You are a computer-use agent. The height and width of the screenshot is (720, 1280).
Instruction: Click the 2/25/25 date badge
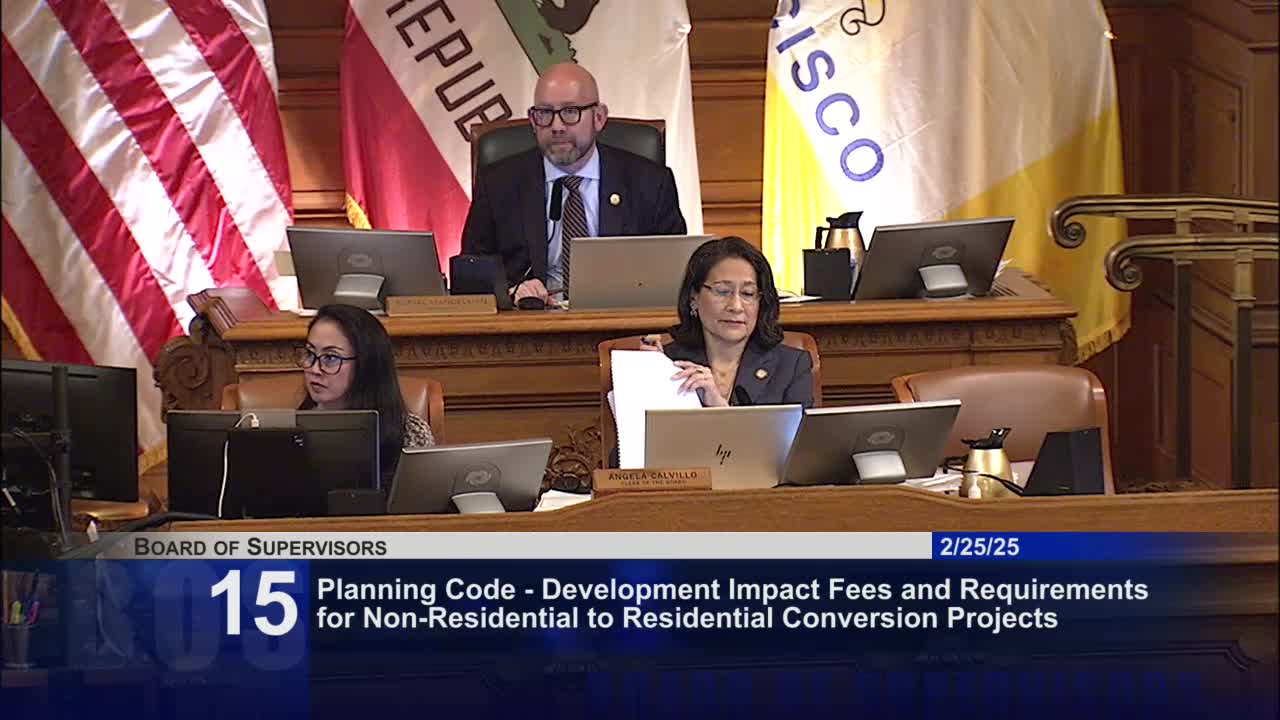tap(979, 547)
